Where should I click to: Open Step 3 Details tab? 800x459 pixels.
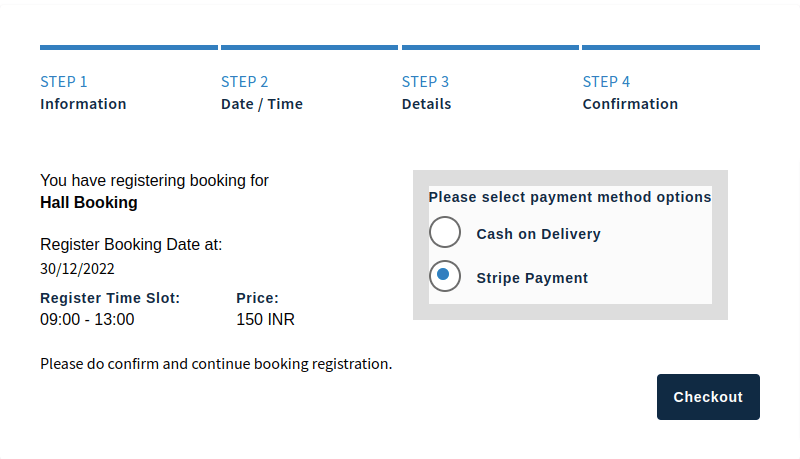[426, 93]
